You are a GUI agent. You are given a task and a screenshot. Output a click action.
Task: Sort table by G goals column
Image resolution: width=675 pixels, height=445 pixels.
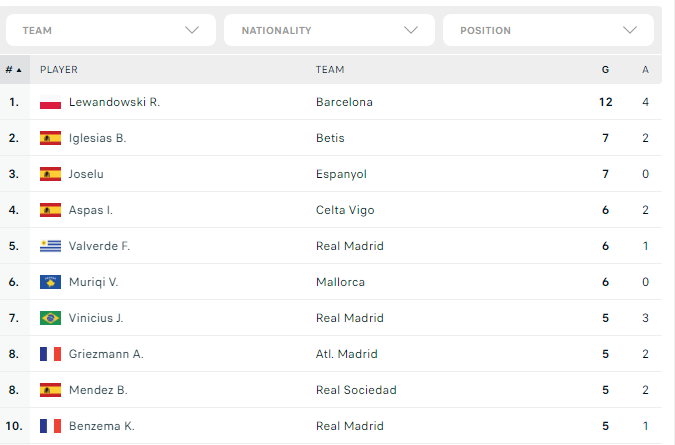605,70
